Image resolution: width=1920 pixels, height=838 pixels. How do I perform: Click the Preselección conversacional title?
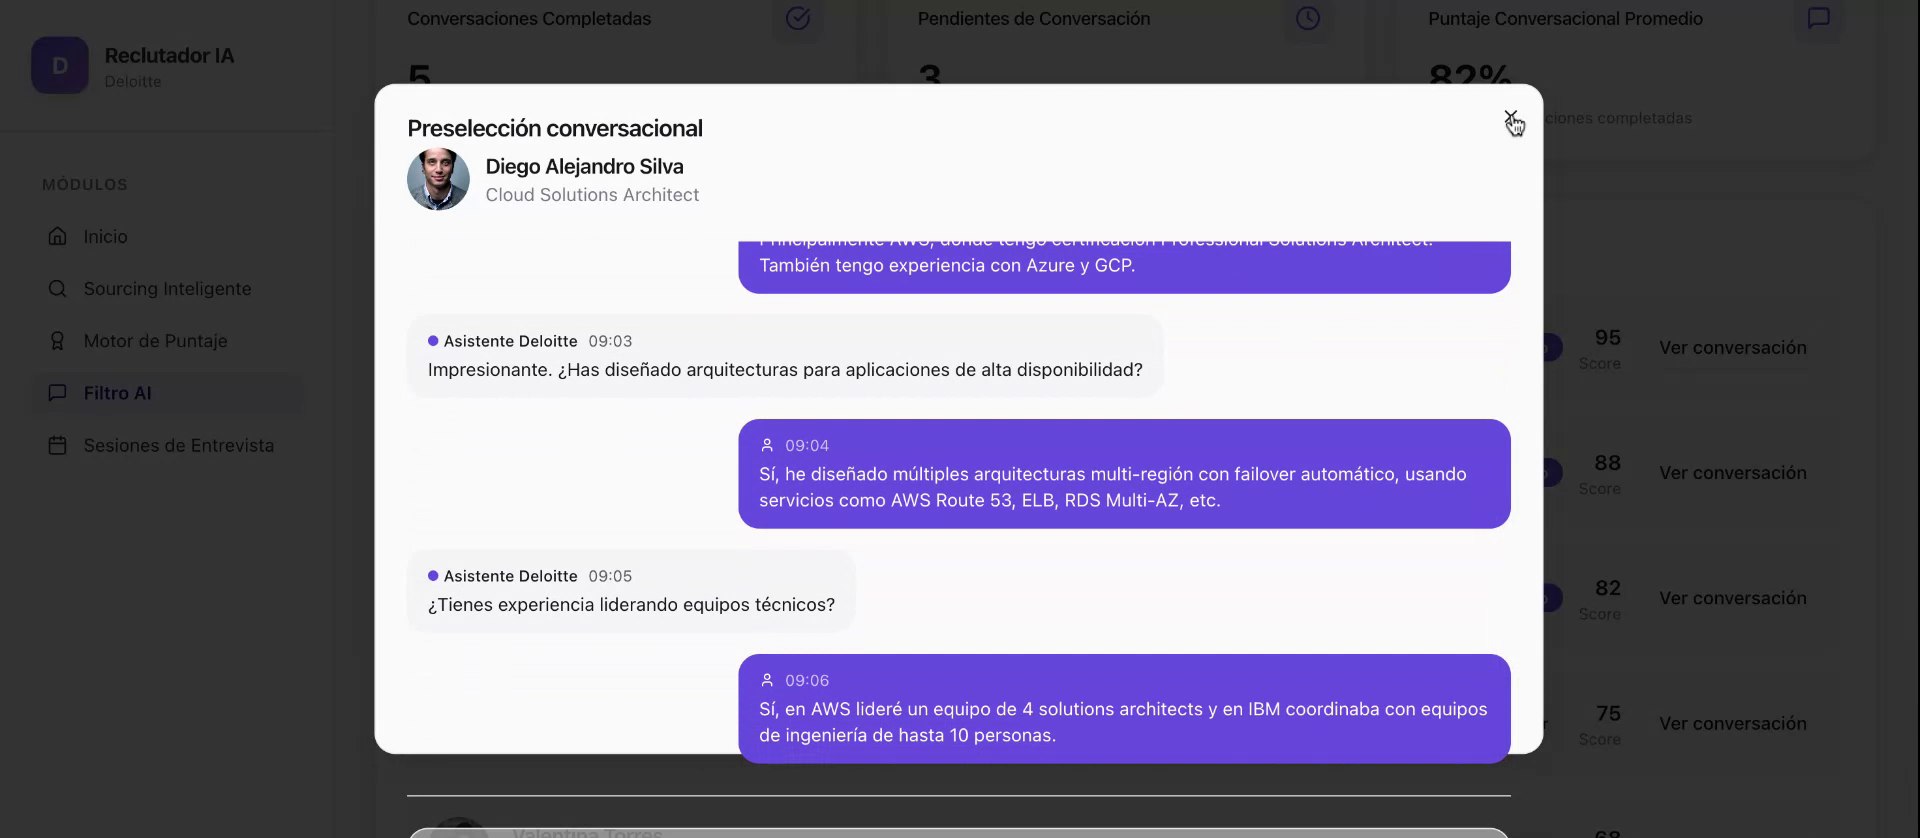pyautogui.click(x=555, y=129)
